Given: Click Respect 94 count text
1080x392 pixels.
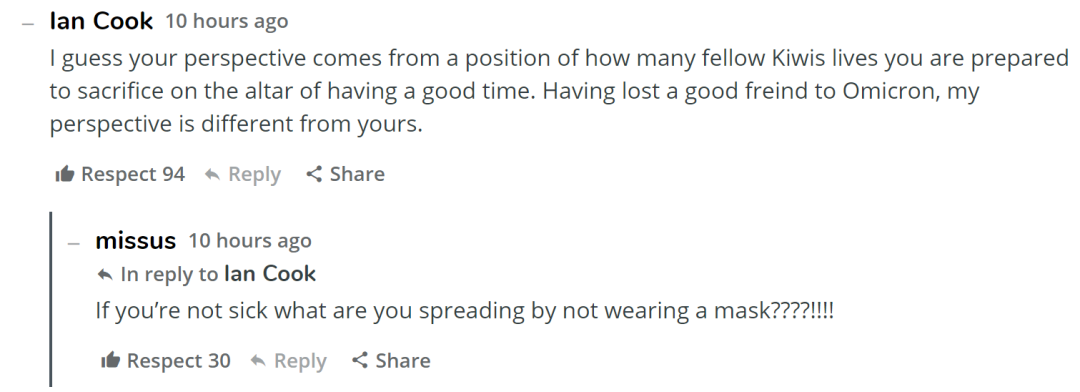Looking at the screenshot, I should pos(133,174).
